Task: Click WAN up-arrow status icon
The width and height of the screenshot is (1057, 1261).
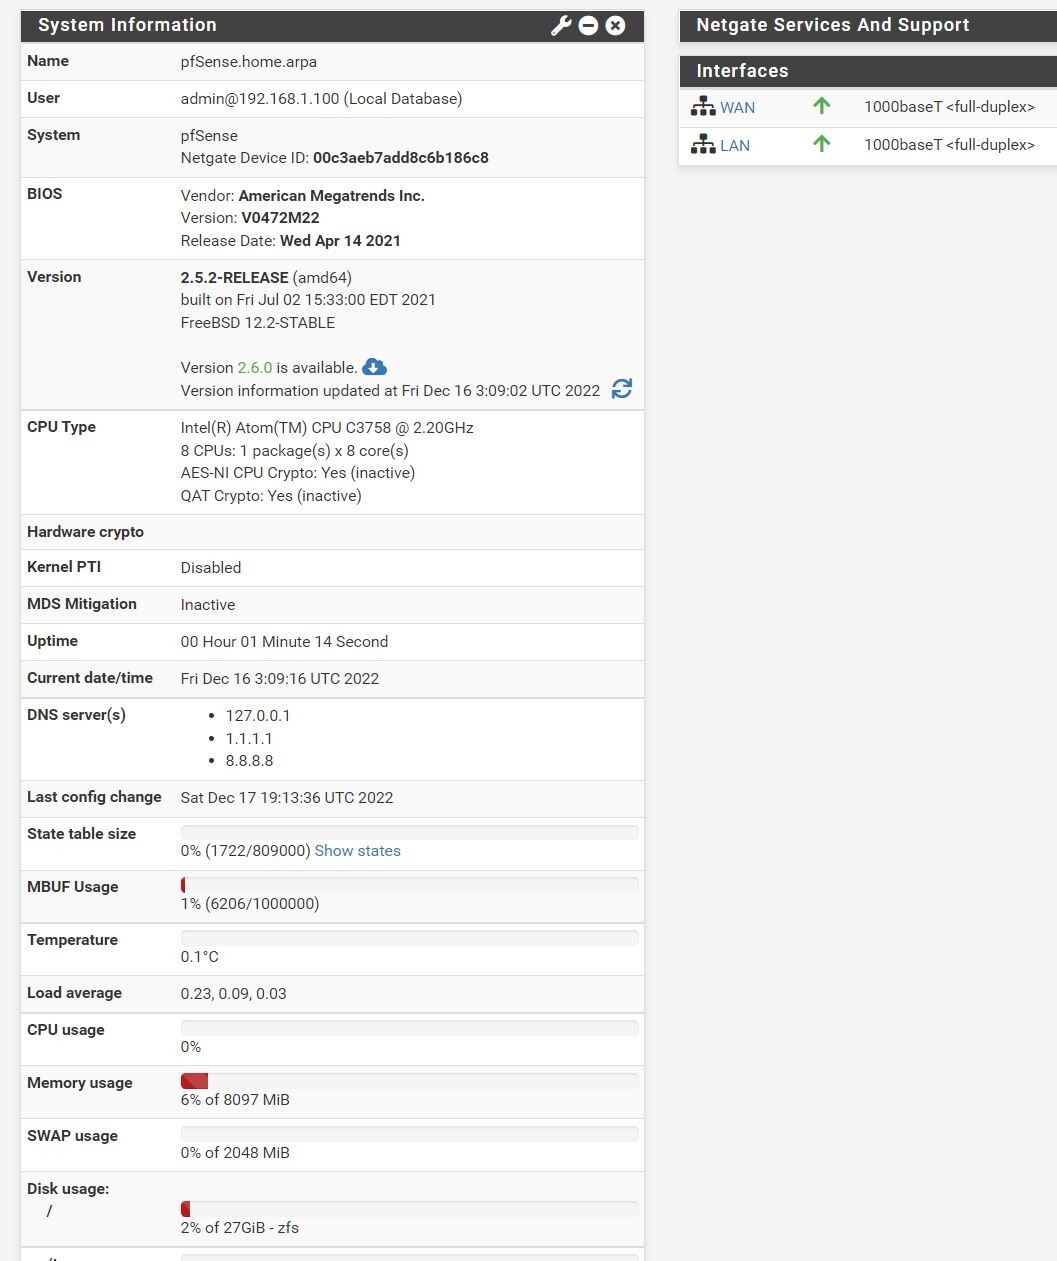Action: pyautogui.click(x=822, y=106)
